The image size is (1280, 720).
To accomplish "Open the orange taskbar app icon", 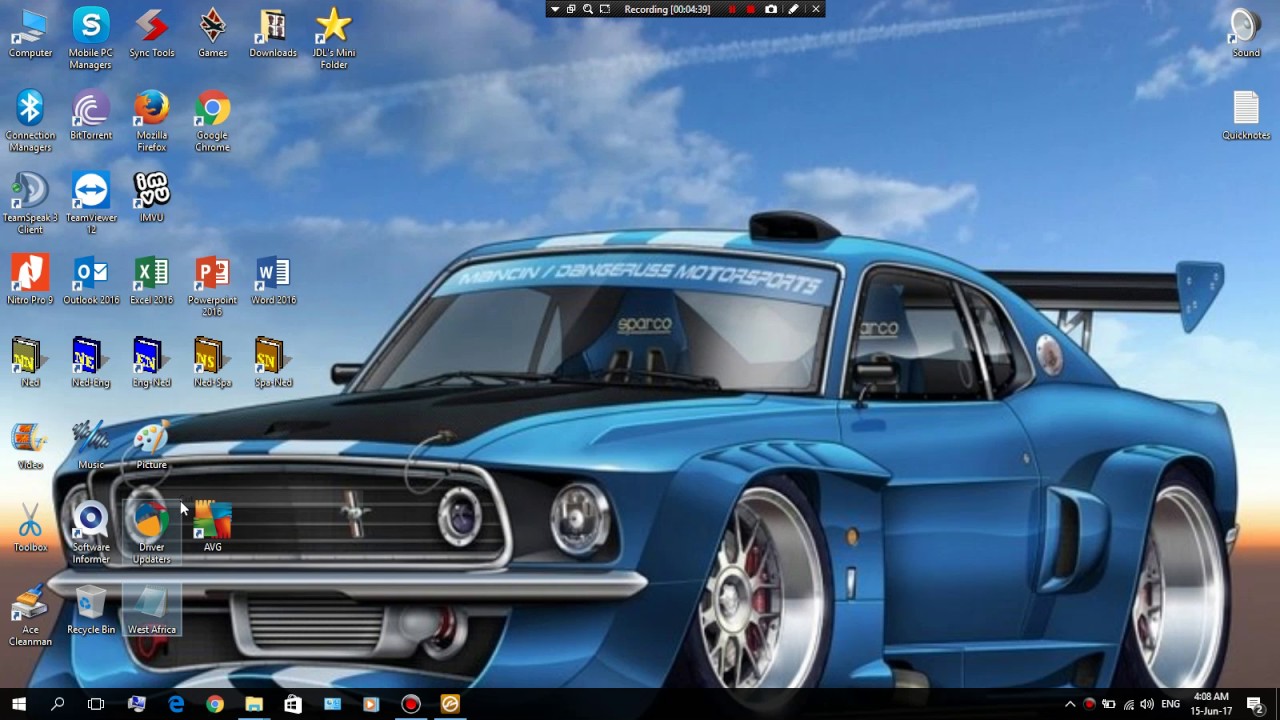I will click(x=450, y=704).
